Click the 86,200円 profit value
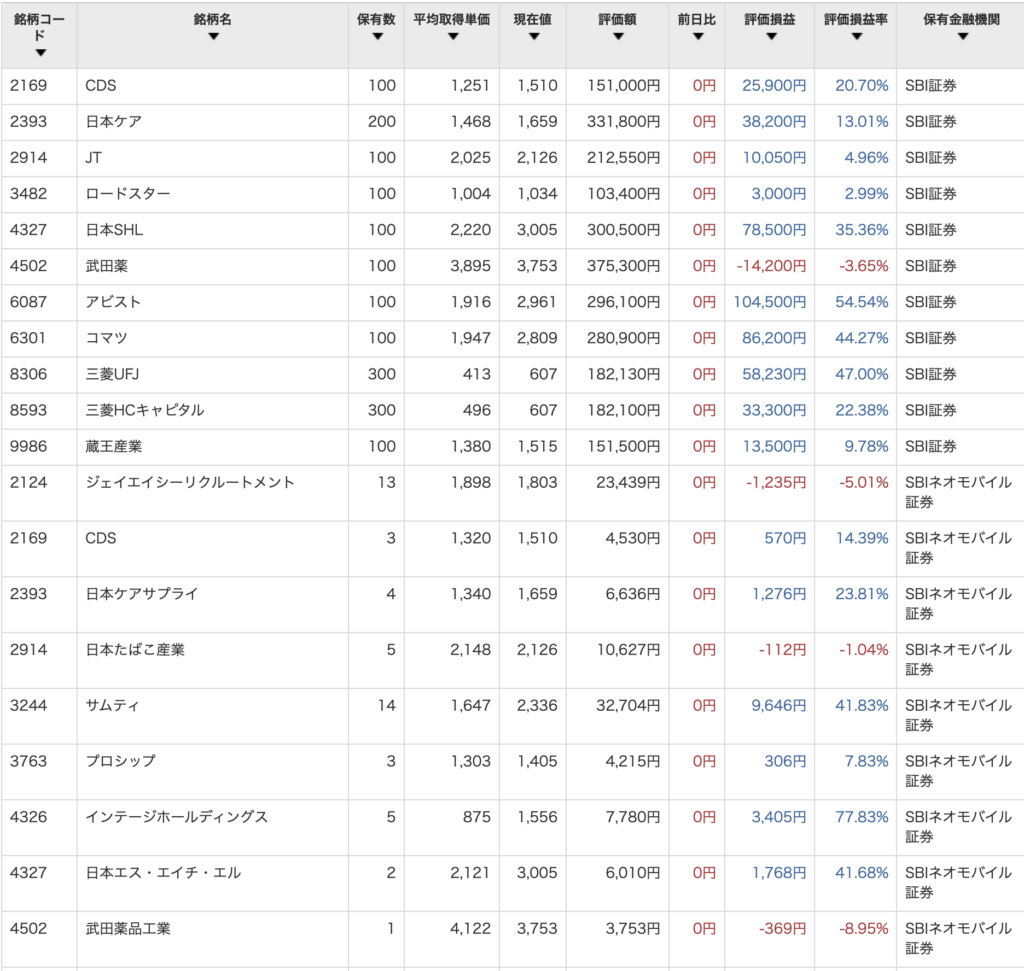Screen dimensions: 1024x971 pyautogui.click(x=774, y=338)
